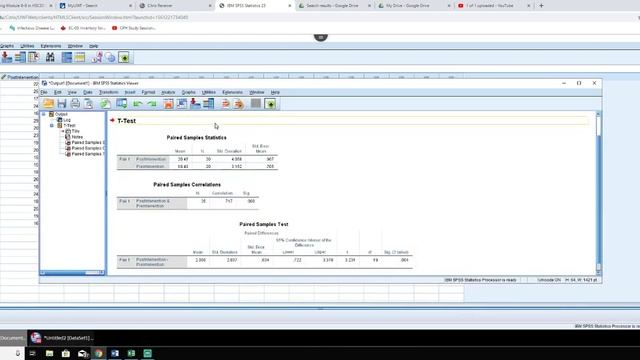Screen dimensions: 640x360
Task: Switch to the YouTube uploaded browser tab
Action: [493, 6]
